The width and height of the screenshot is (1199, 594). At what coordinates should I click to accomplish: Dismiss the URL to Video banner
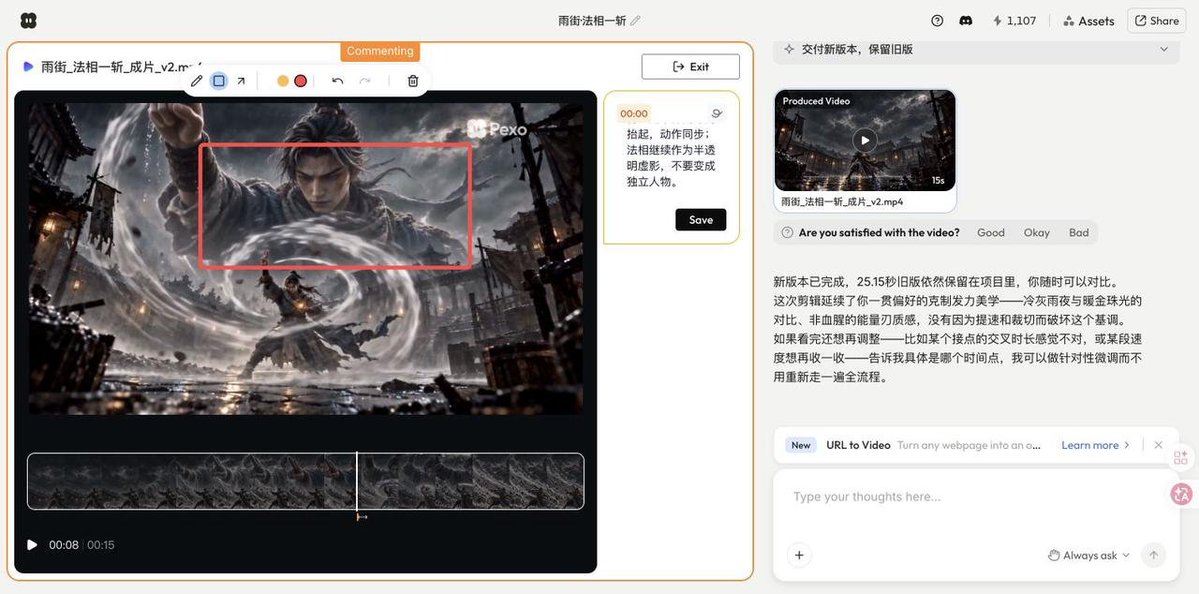tap(1158, 445)
